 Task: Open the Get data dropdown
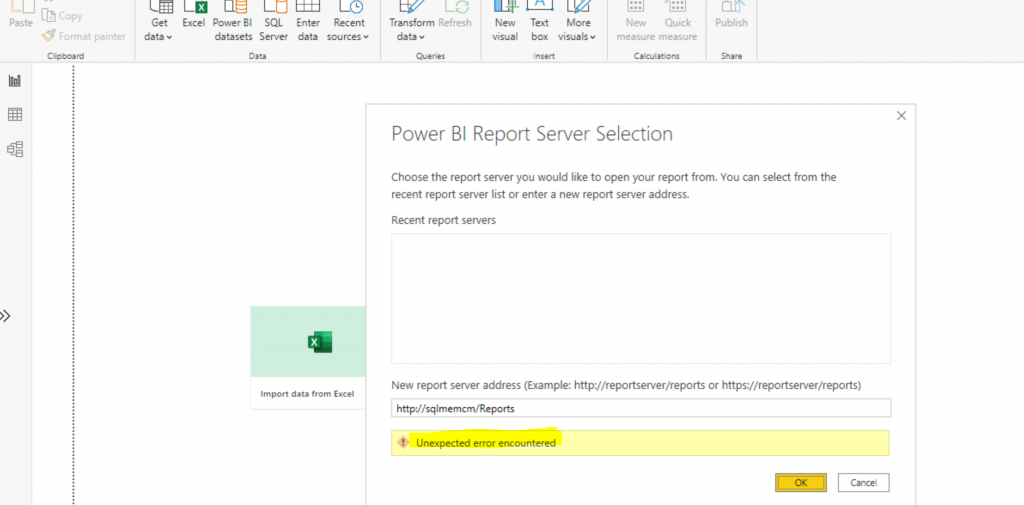[x=159, y=23]
